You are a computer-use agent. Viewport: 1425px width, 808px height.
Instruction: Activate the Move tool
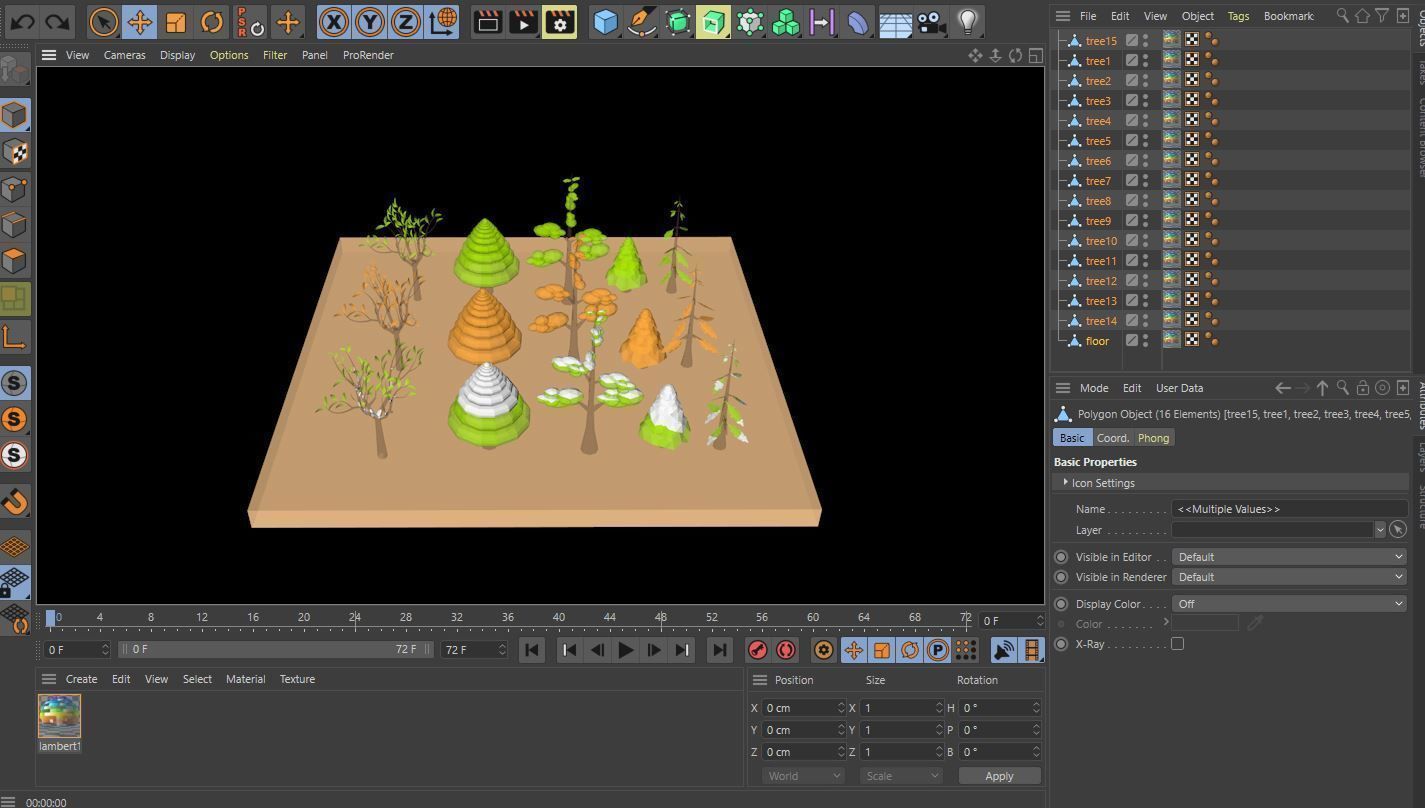(x=140, y=21)
